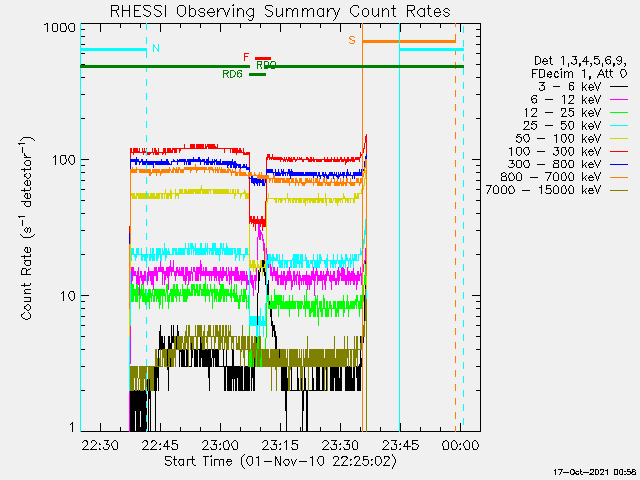Select the '7000 - 15000 keV' legend label

[x=543, y=190]
